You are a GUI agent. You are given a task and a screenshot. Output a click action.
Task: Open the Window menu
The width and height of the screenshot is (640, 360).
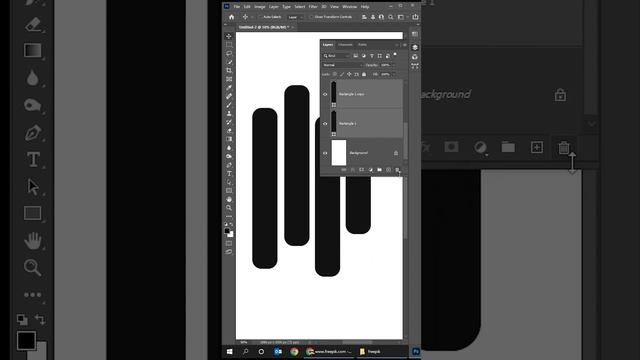[349, 7]
